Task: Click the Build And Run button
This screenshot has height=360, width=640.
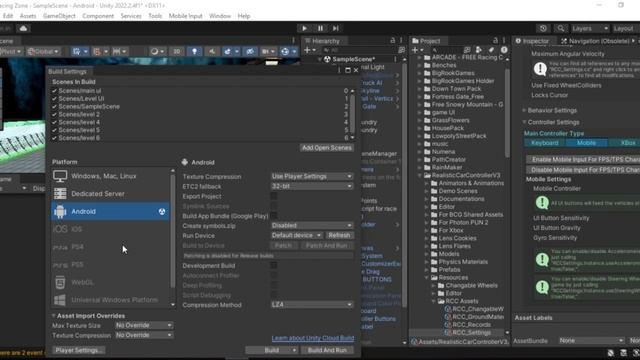Action: [327, 350]
